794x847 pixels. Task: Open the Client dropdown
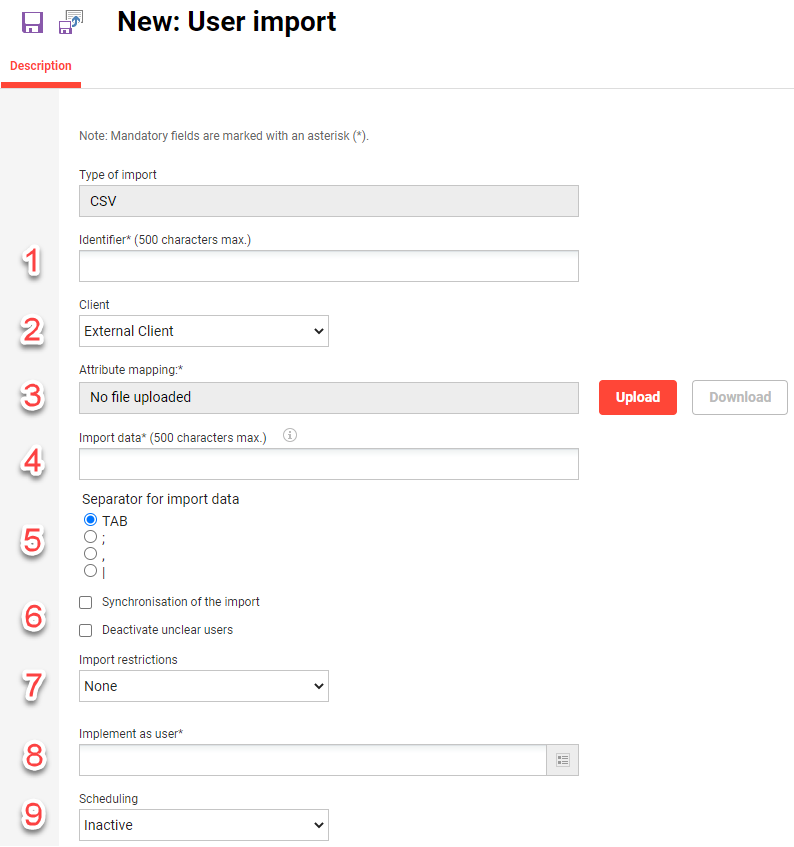click(x=204, y=330)
